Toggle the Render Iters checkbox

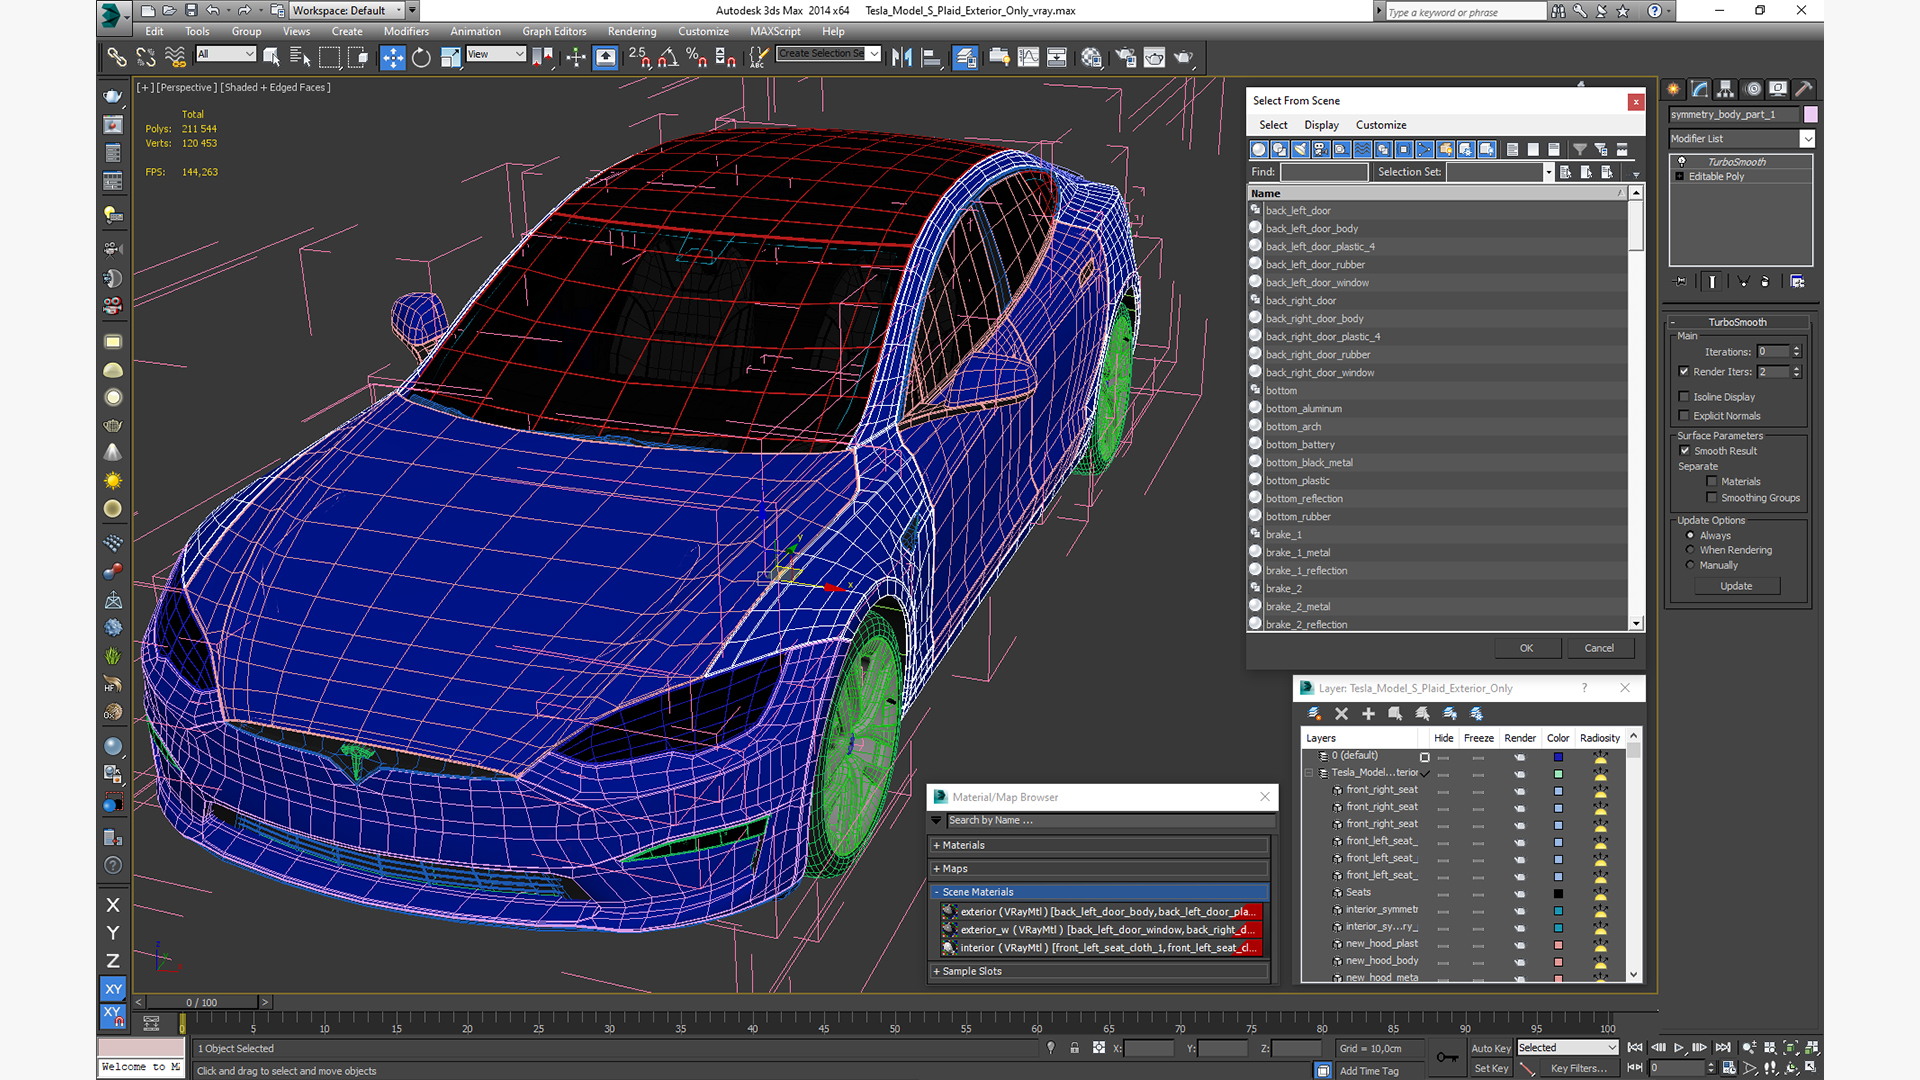(1685, 372)
